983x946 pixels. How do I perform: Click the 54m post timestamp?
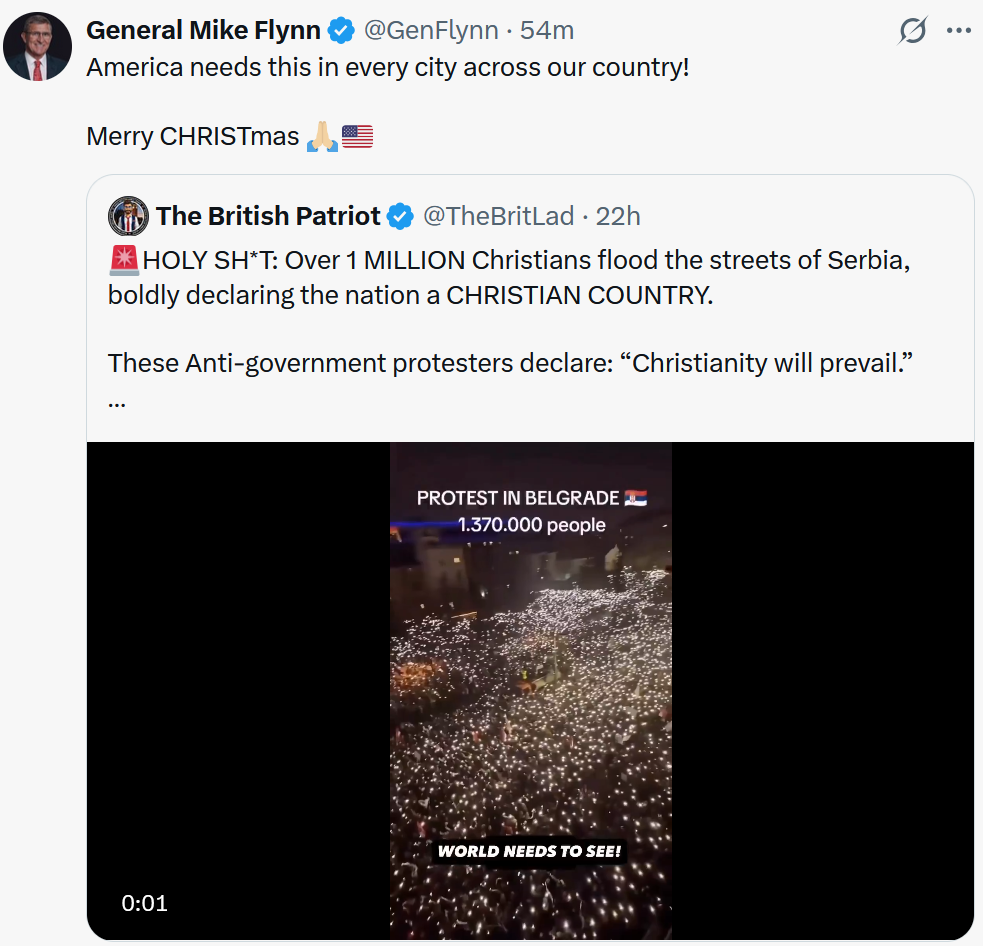(x=547, y=31)
